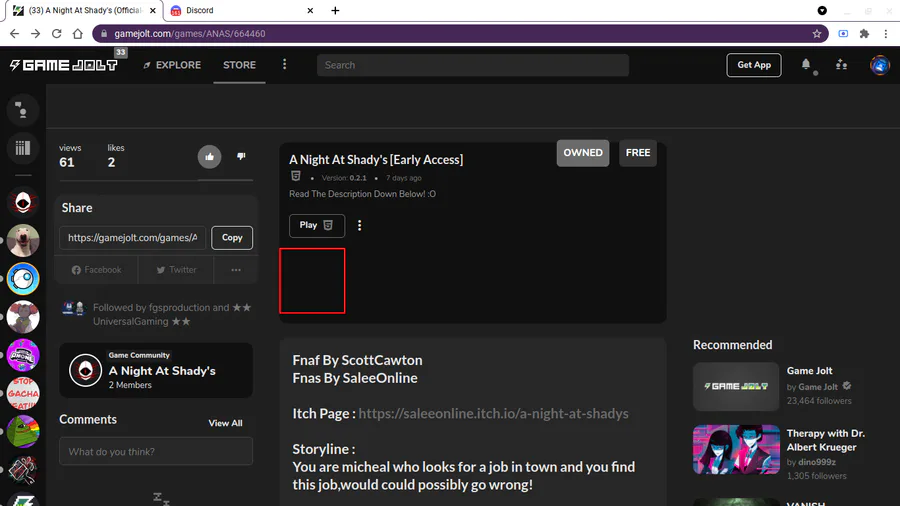Open a new browser tab
The image size is (900, 506).
point(335,10)
